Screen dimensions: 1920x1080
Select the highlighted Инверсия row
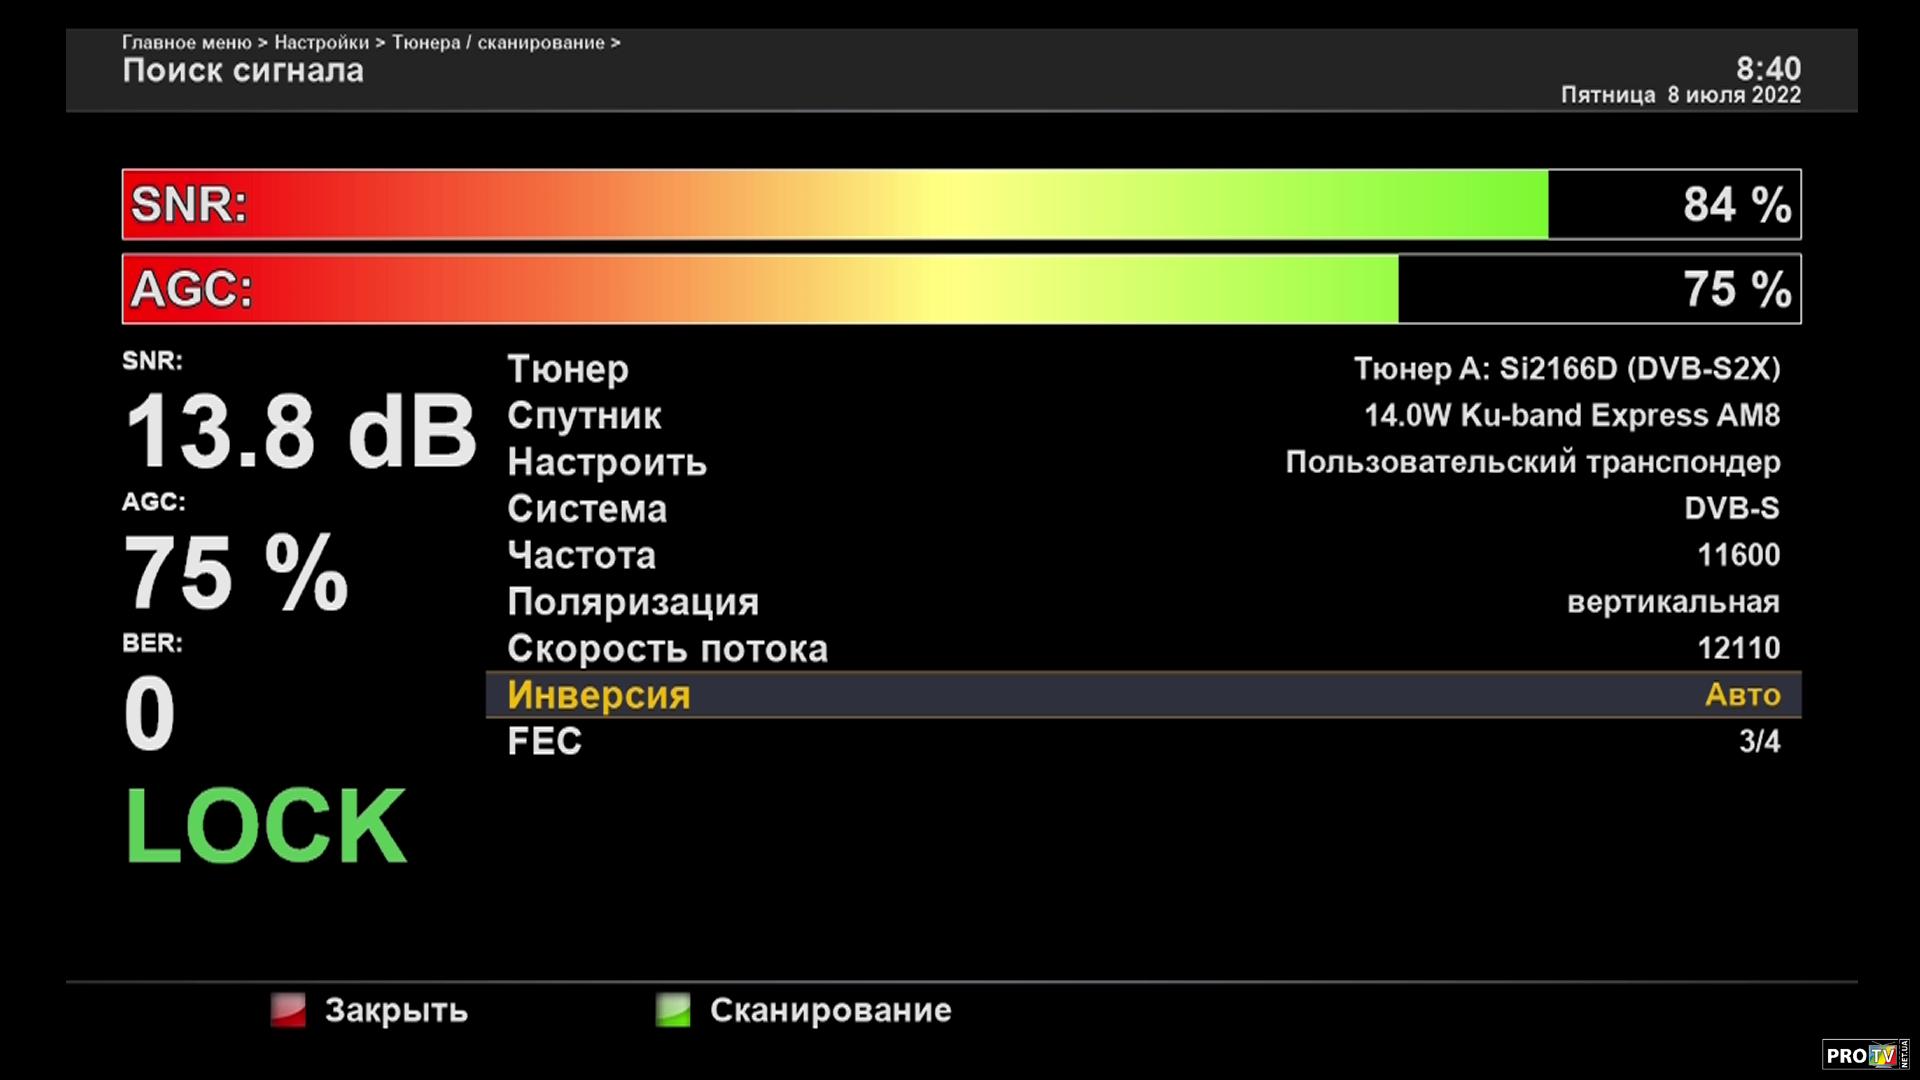[598, 695]
